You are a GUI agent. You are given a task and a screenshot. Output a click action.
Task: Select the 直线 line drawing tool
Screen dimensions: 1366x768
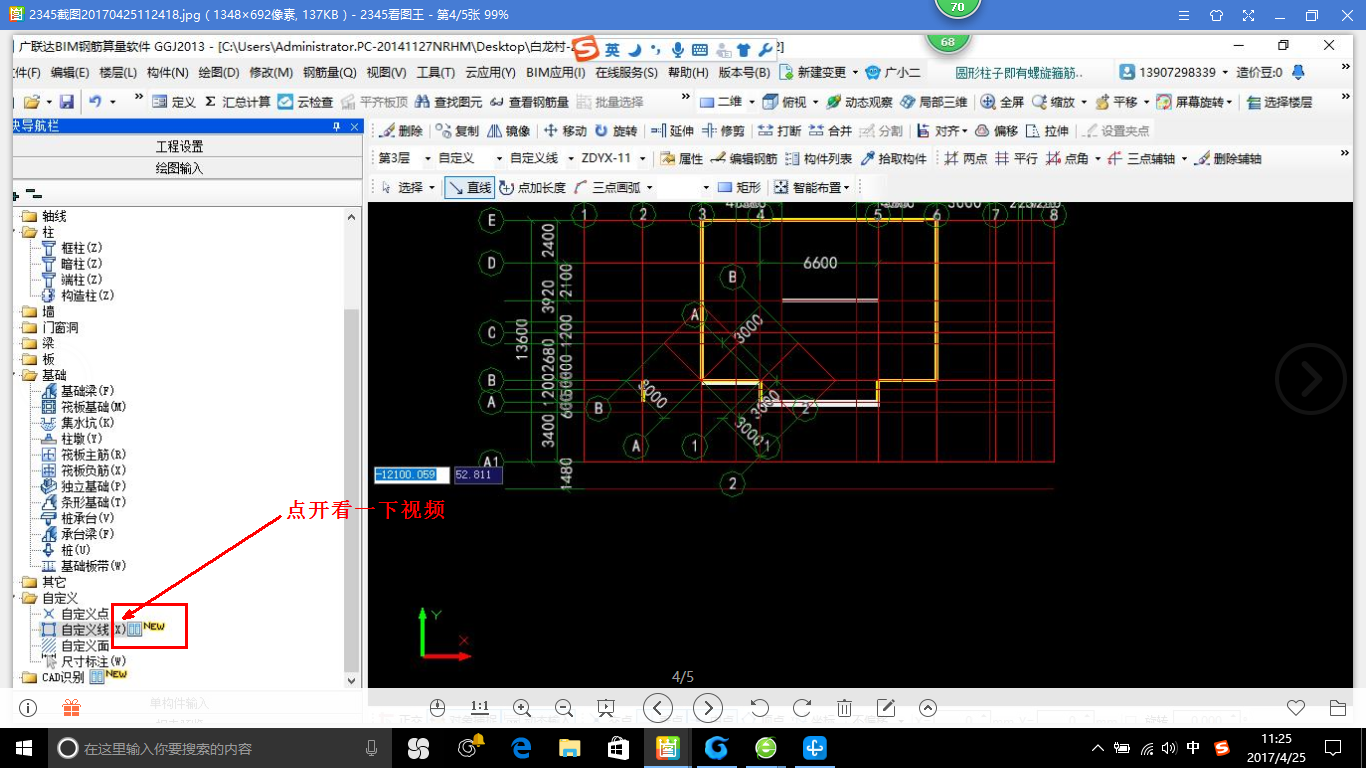pos(470,187)
